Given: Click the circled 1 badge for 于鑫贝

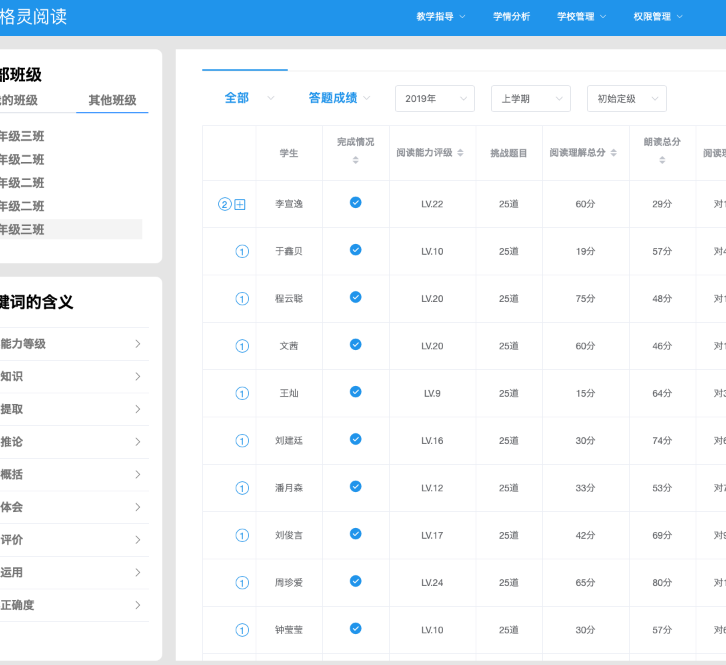Looking at the screenshot, I should coord(242,251).
